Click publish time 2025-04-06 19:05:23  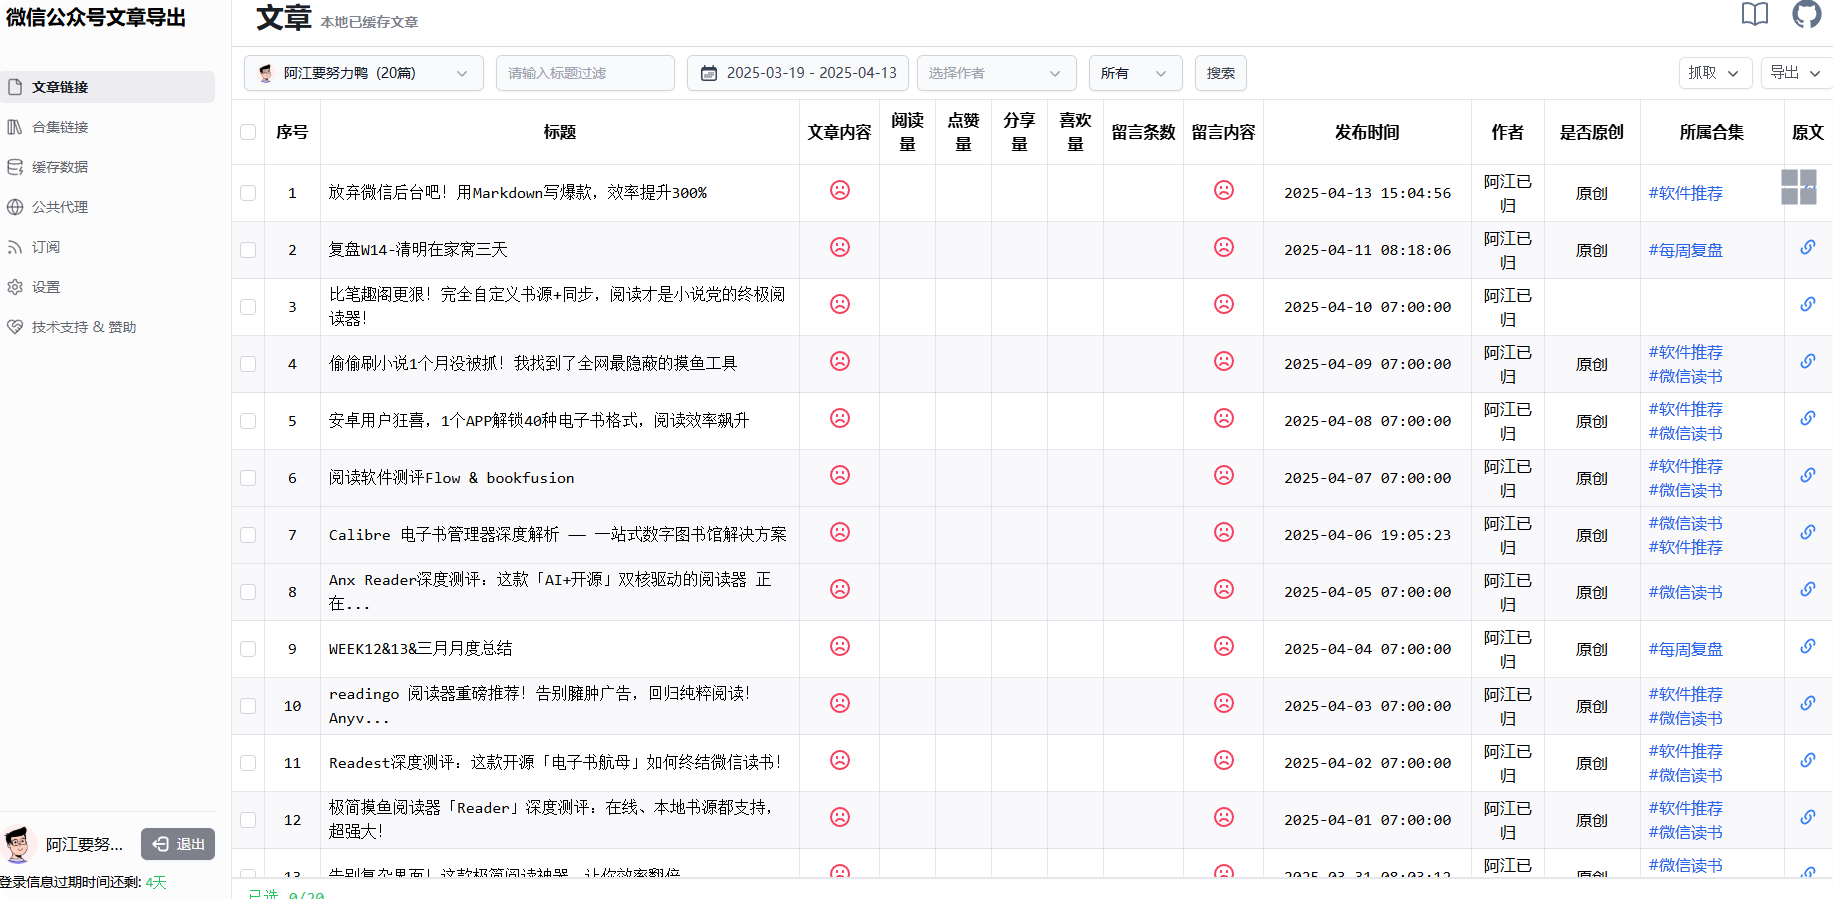(1367, 535)
